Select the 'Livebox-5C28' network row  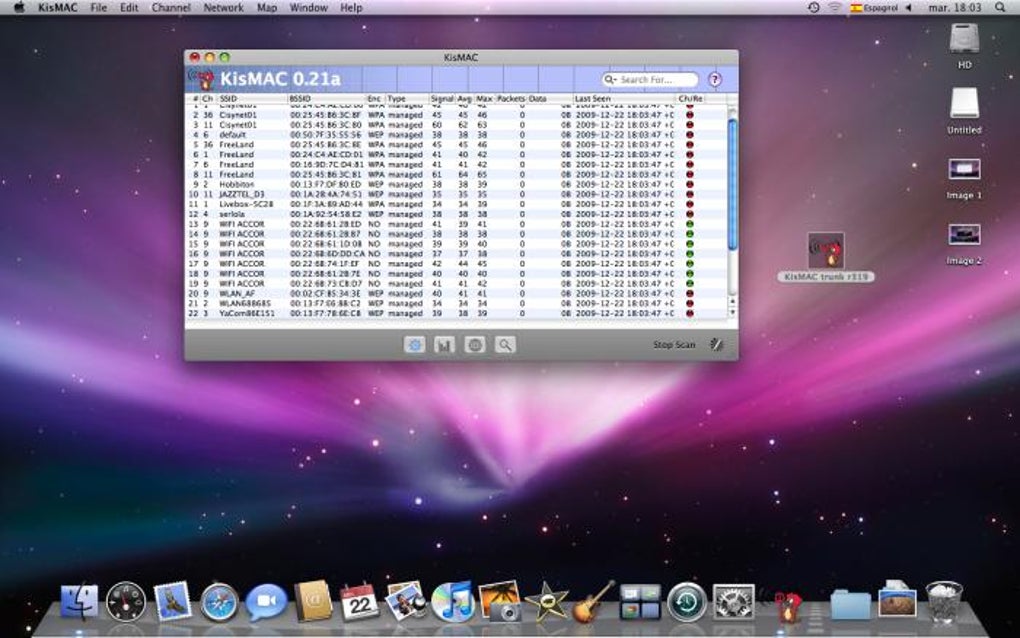(456, 204)
